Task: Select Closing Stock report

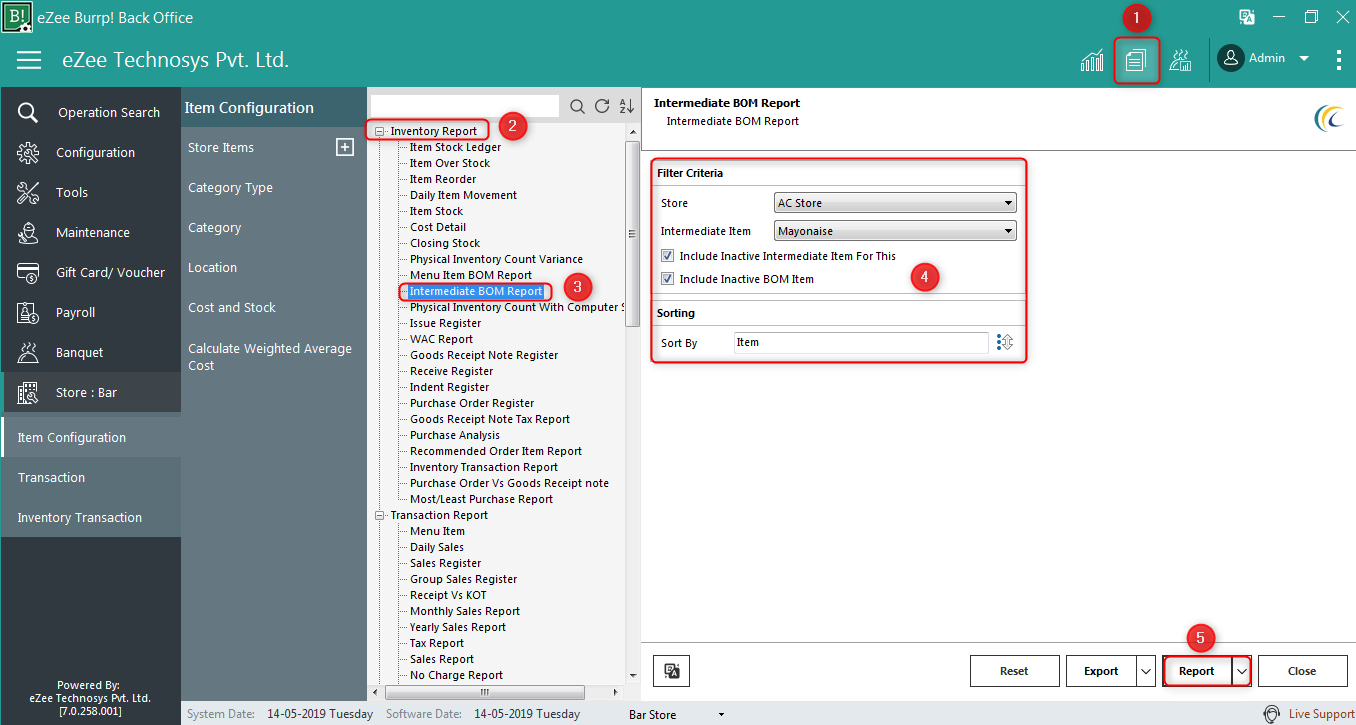Action: 445,243
